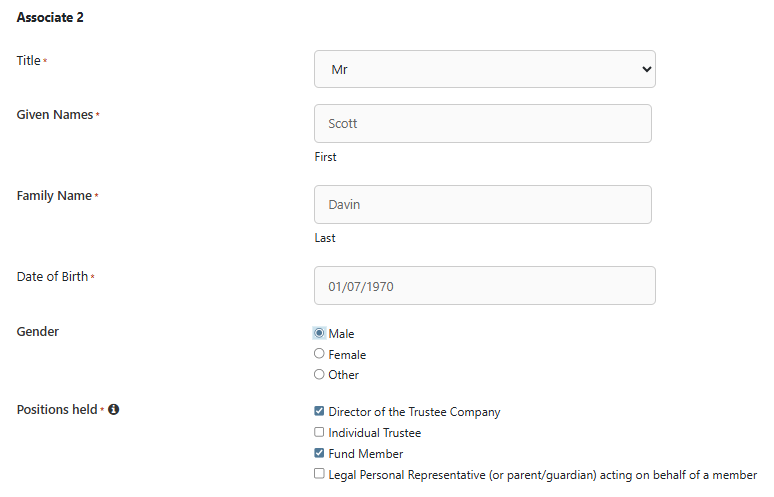Screen dimensions: 774x497
Task: Check the Legal Personal Representative checkbox
Action: pos(319,475)
